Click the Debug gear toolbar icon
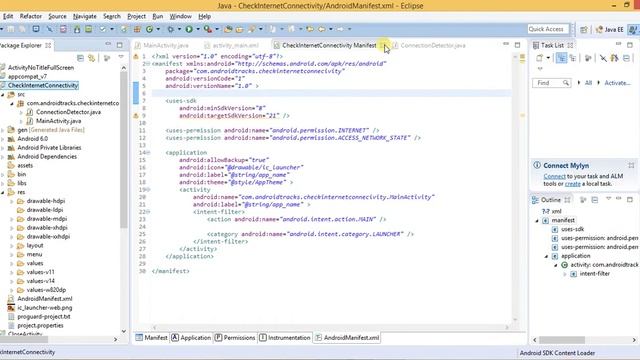The height and width of the screenshot is (360, 640). 170,29
